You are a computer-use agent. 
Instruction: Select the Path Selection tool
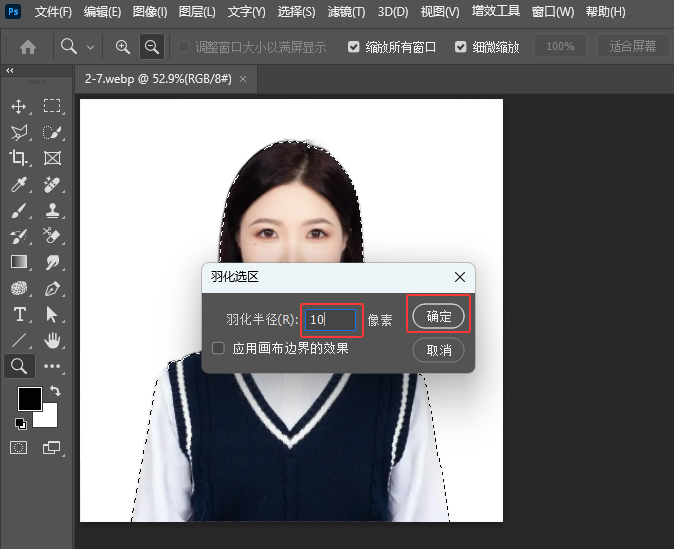[x=52, y=314]
